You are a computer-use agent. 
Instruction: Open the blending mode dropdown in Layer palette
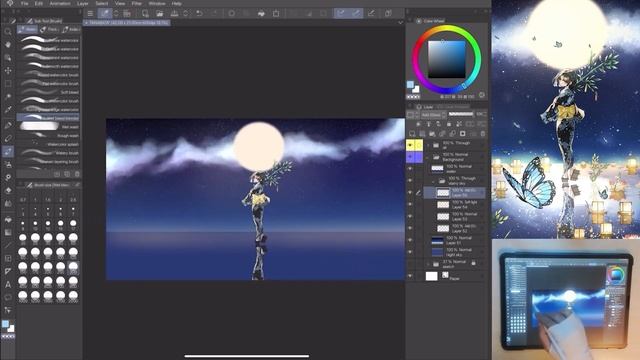[433, 115]
